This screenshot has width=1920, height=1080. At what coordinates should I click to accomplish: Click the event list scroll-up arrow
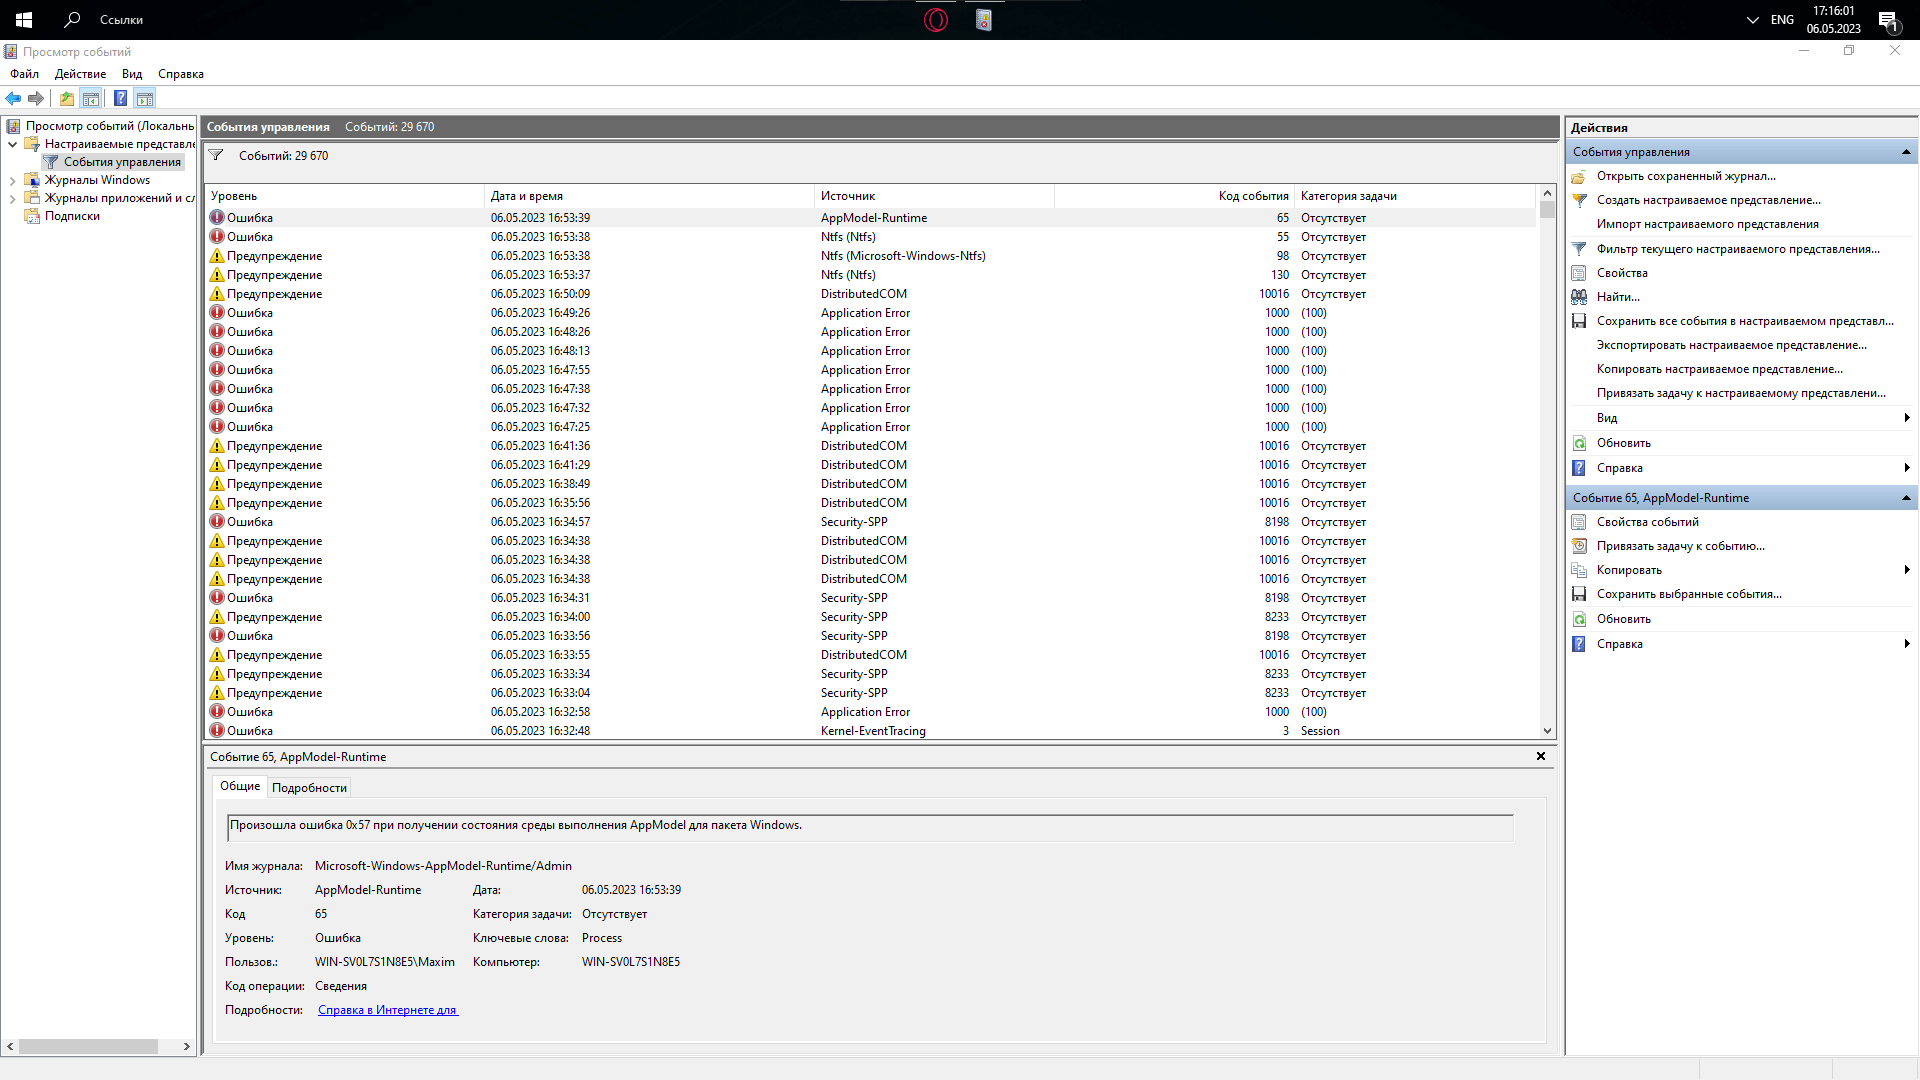pyautogui.click(x=1547, y=193)
